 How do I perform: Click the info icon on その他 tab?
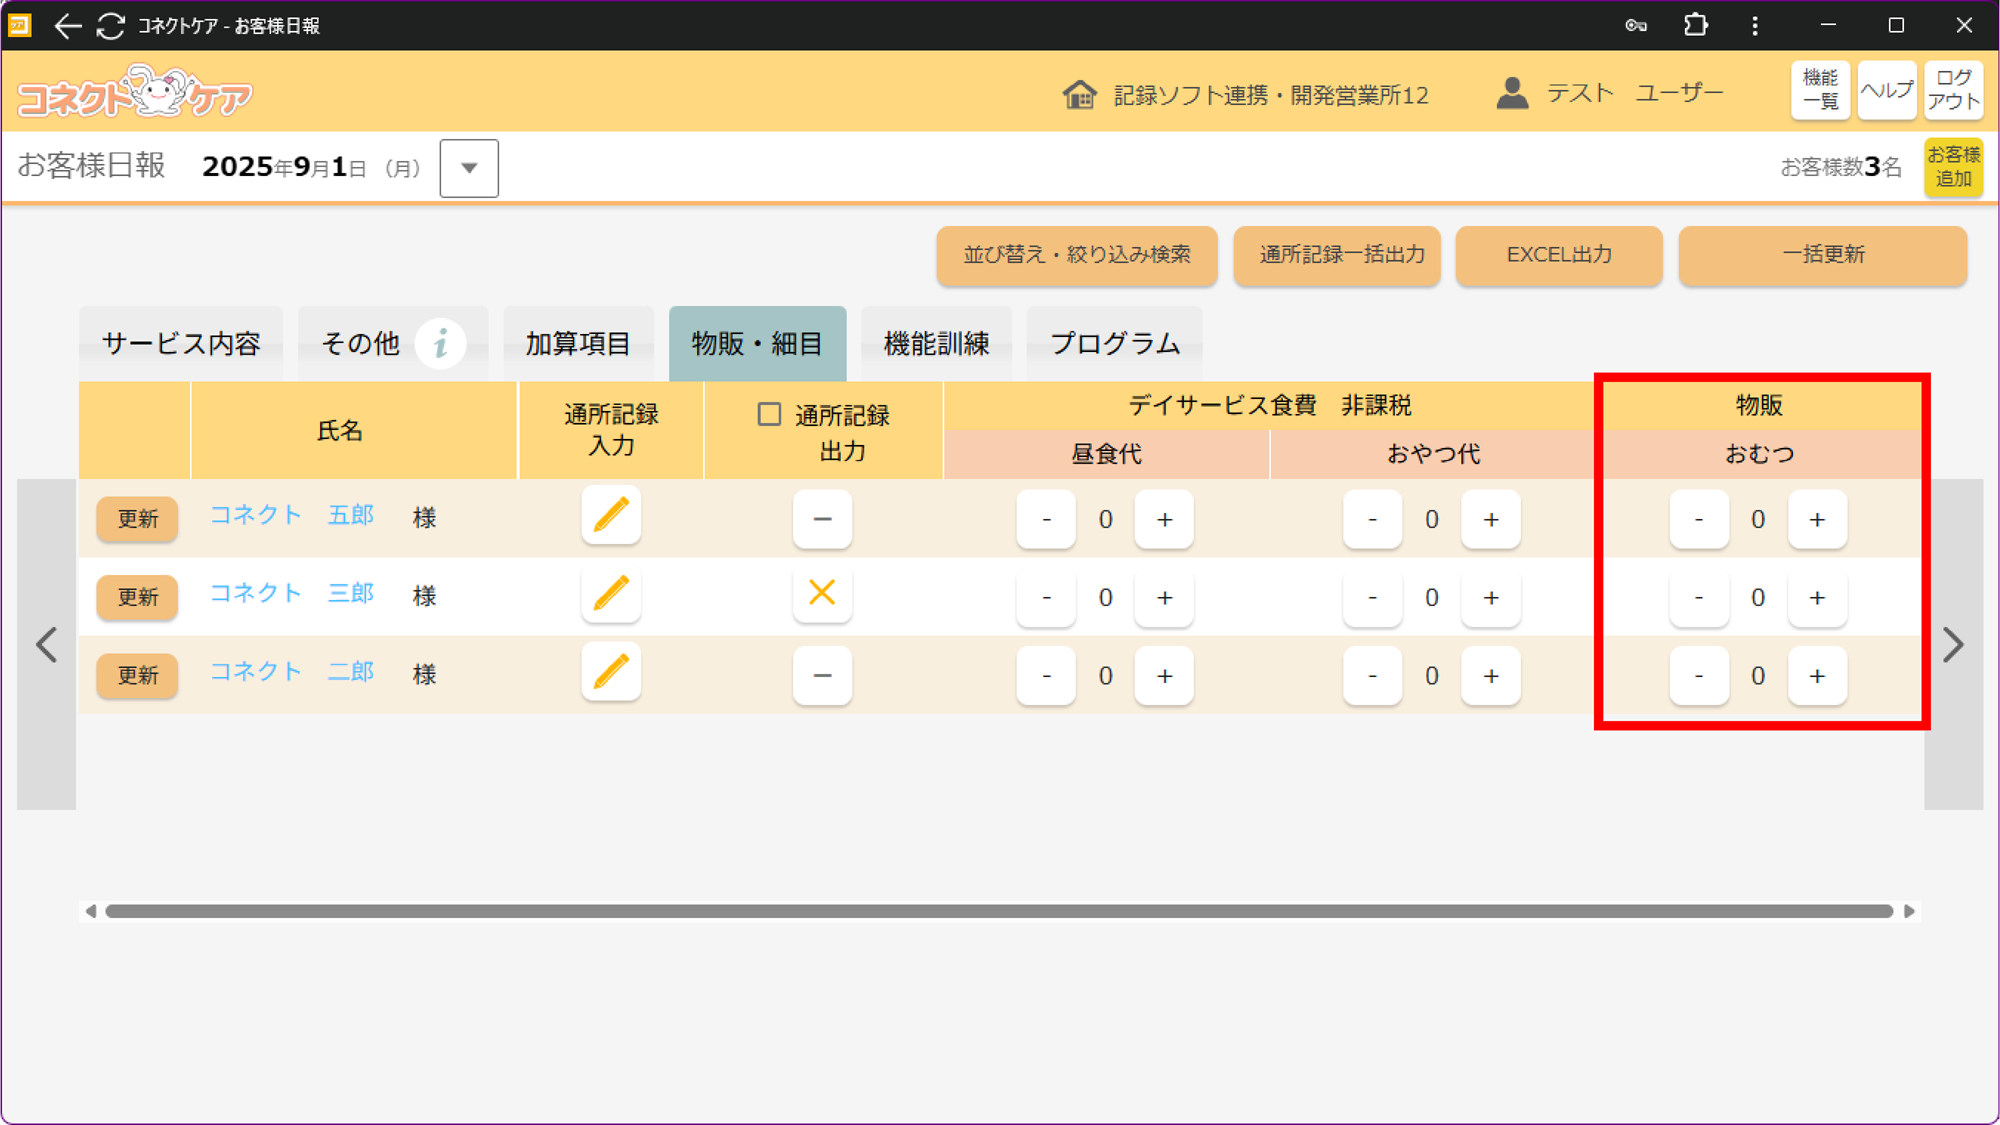tap(440, 344)
